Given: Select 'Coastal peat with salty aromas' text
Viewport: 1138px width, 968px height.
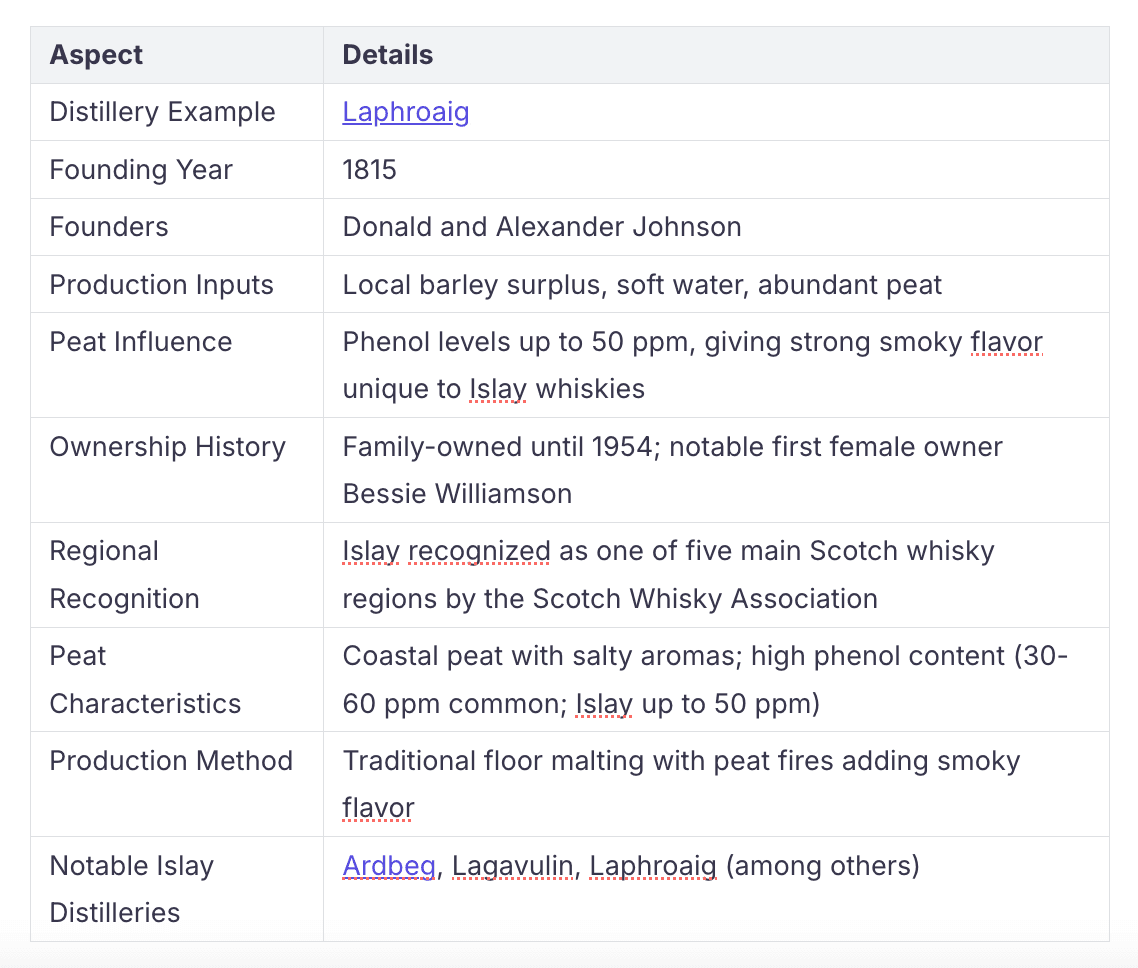Looking at the screenshot, I should point(540,656).
